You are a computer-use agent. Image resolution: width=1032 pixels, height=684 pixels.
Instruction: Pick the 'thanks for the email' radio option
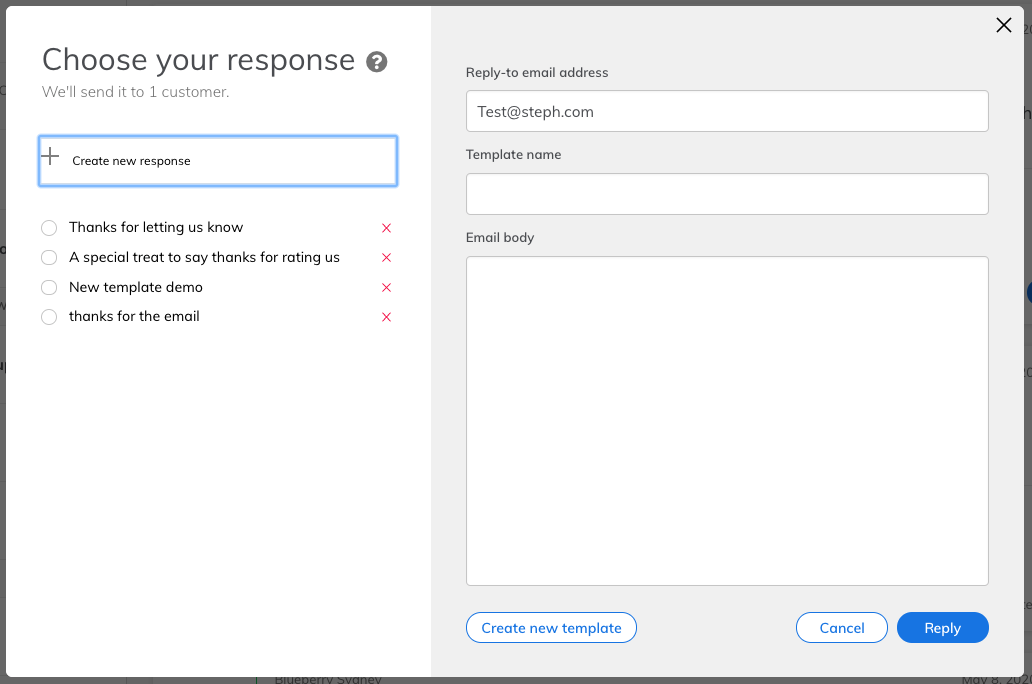[x=49, y=317]
